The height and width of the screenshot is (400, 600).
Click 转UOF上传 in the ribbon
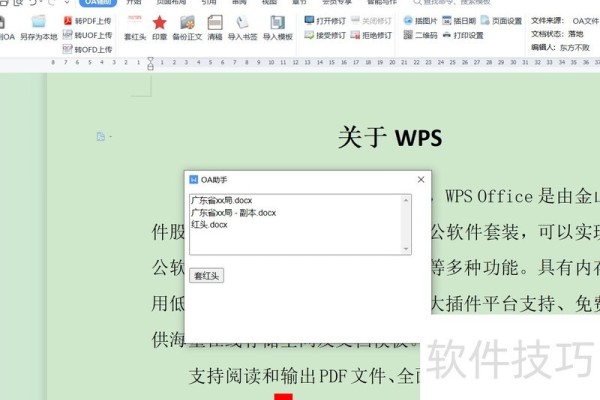click(88, 35)
